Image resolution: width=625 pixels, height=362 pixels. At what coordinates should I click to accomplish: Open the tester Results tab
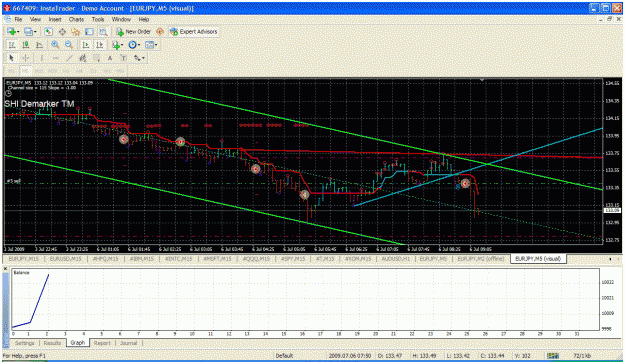[x=52, y=343]
